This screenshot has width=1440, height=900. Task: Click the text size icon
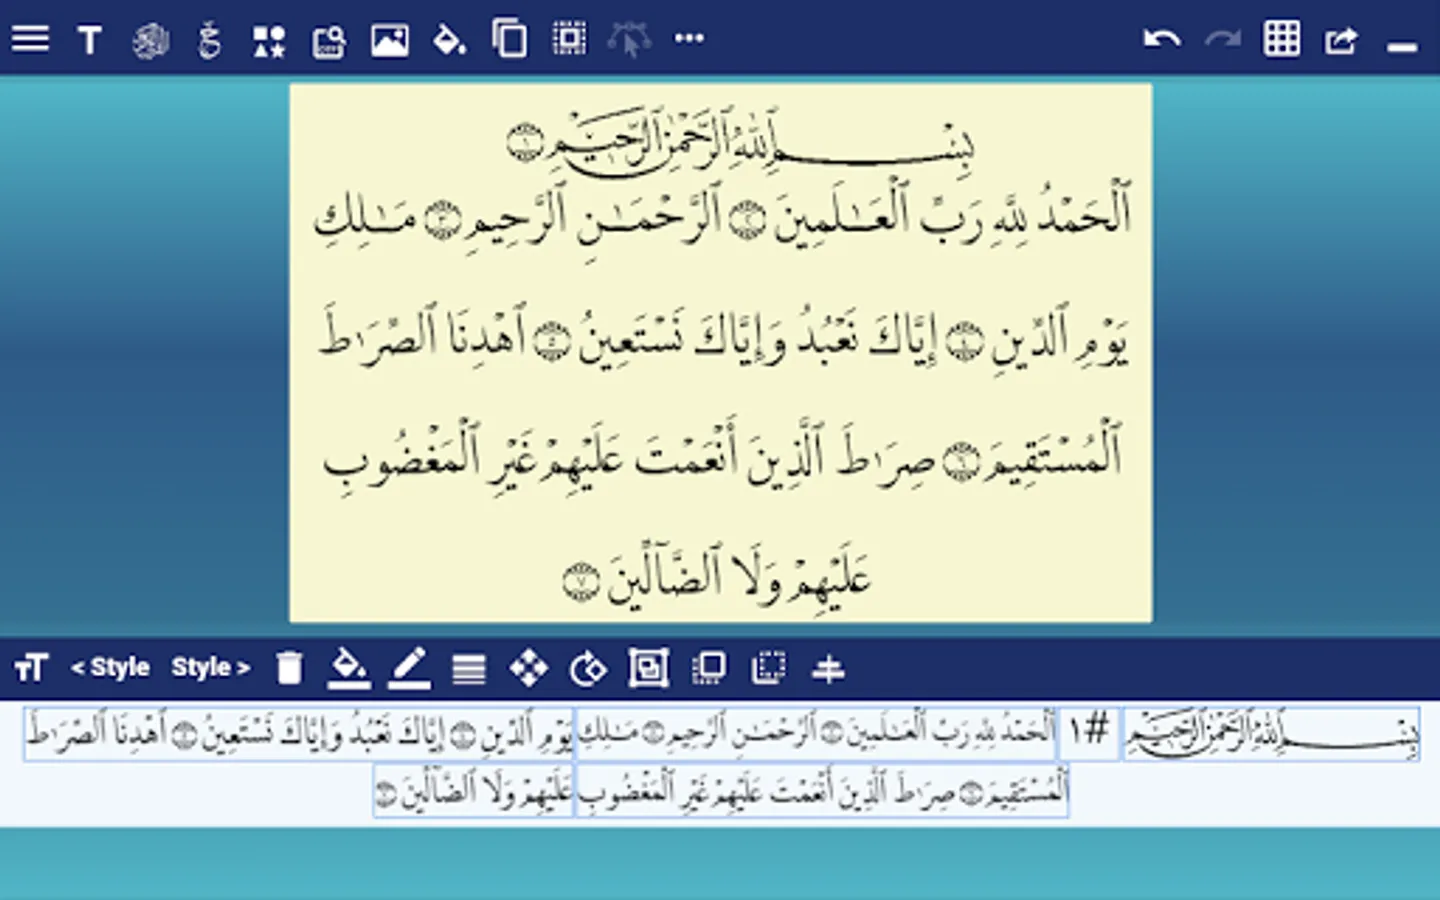click(31, 667)
